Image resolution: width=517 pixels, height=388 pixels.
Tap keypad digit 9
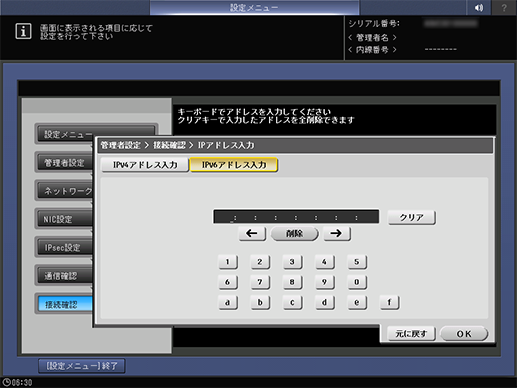[325, 282]
